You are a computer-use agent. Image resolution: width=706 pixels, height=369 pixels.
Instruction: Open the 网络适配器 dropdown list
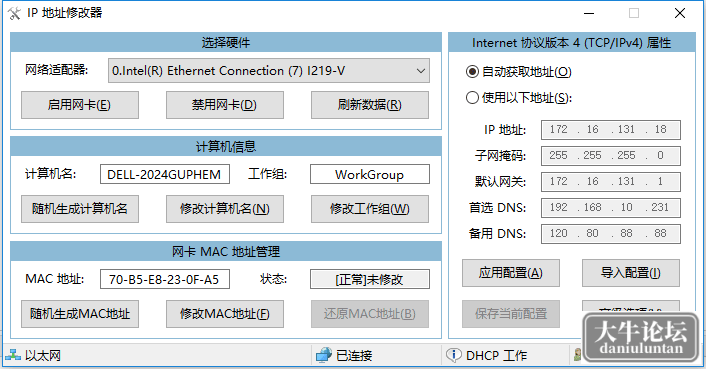(269, 71)
